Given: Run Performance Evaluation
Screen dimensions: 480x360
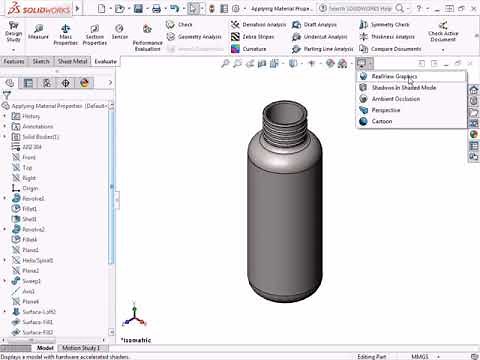Looking at the screenshot, I should click(x=147, y=38).
